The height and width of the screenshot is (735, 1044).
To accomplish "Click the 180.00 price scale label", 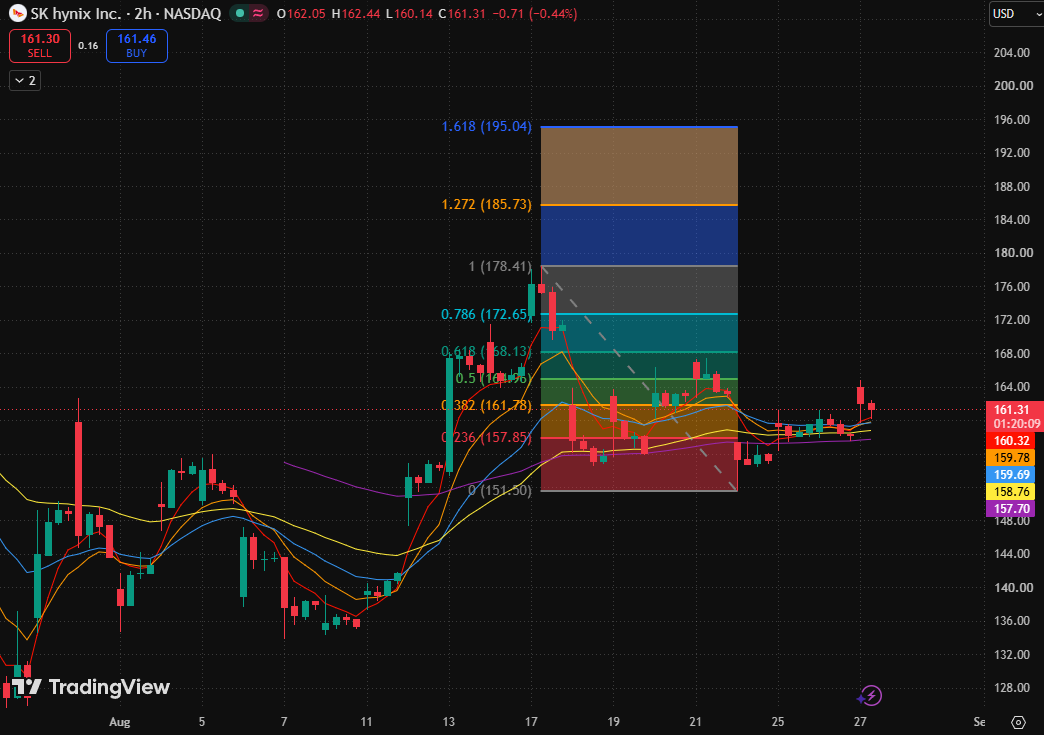I will tap(1013, 252).
